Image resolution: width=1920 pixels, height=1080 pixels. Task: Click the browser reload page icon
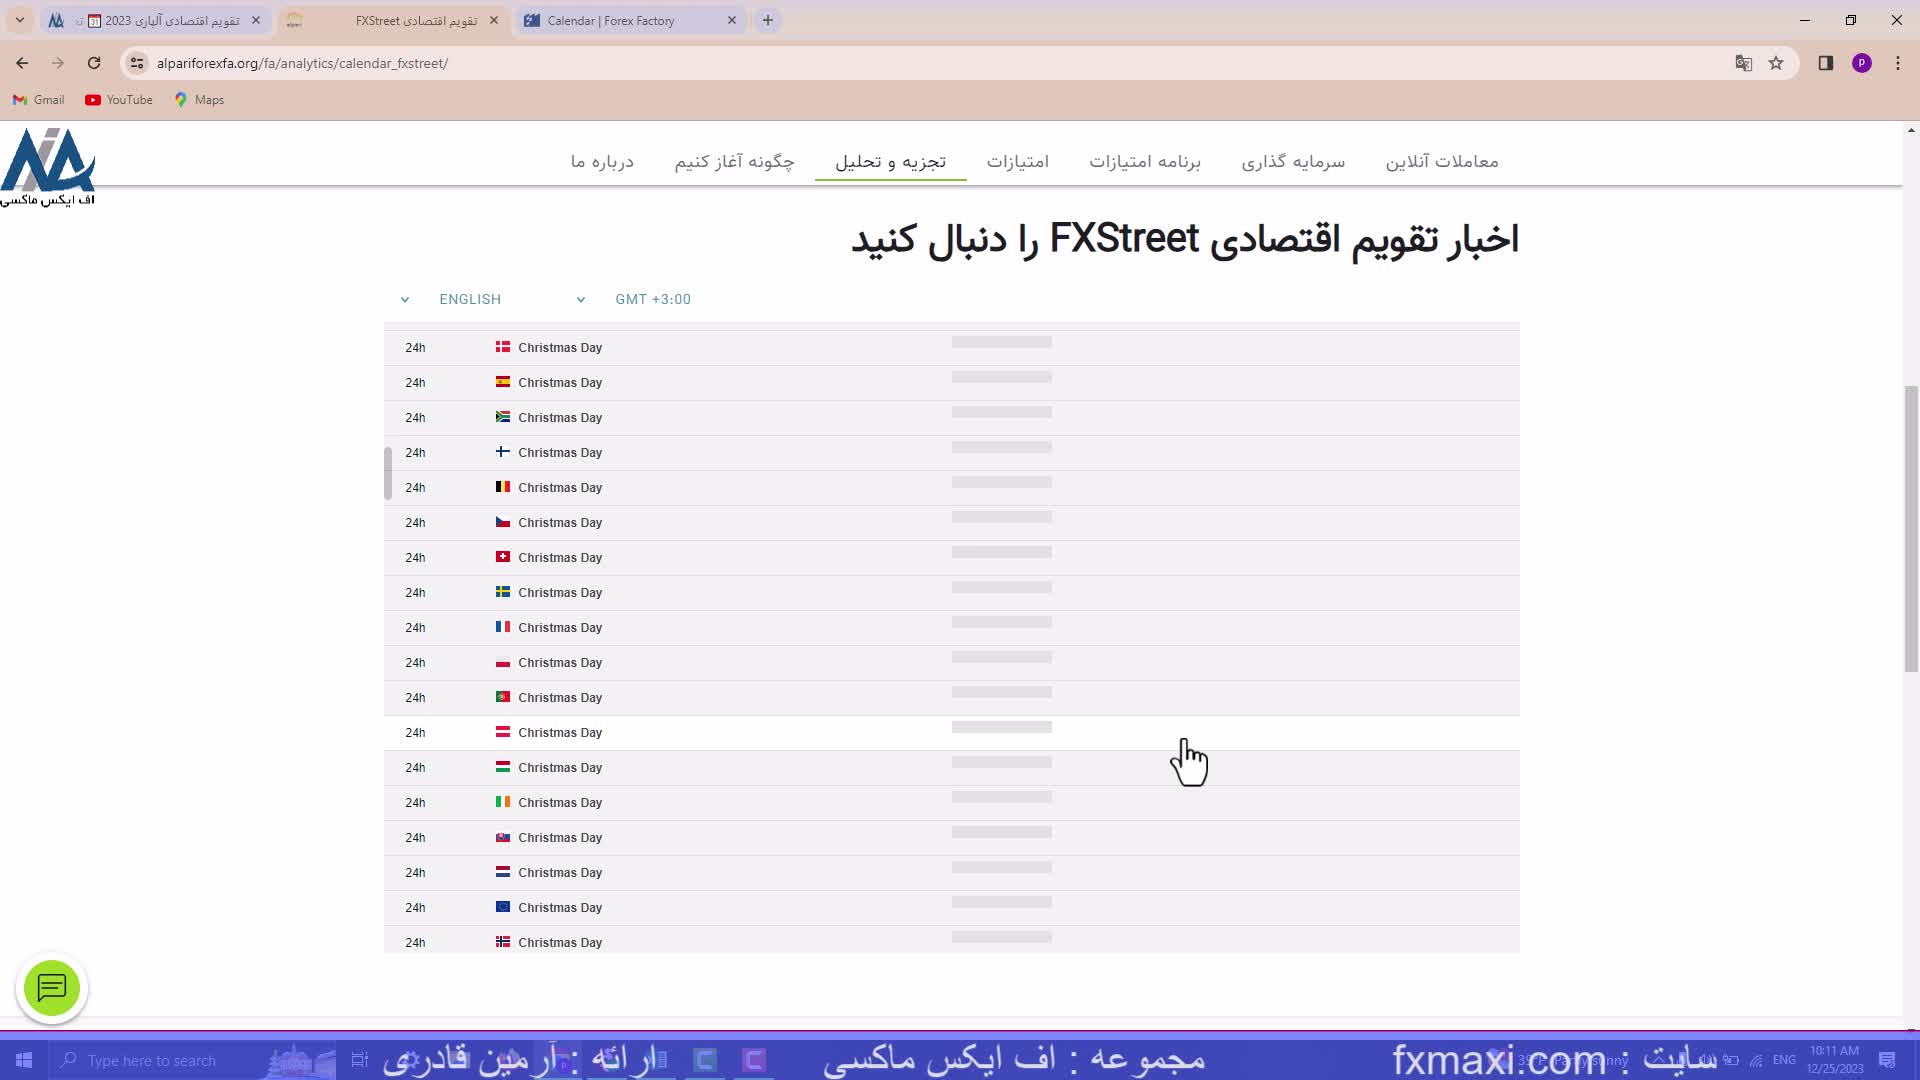94,63
